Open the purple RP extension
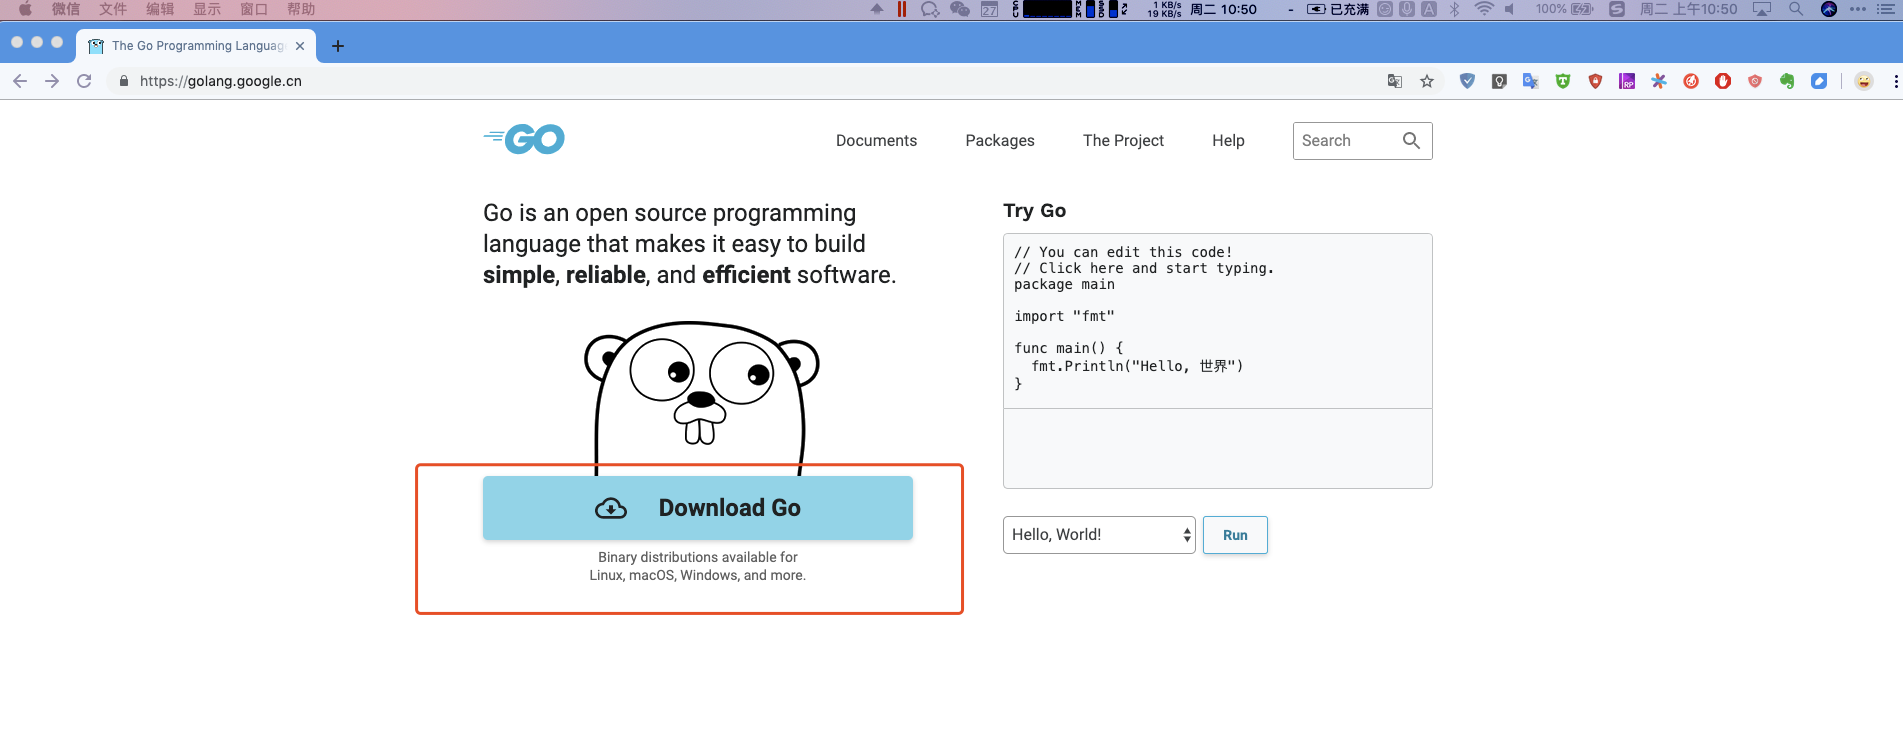 1627,81
